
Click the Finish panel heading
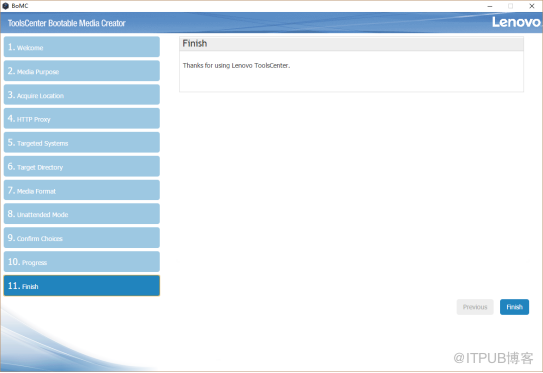coord(195,44)
